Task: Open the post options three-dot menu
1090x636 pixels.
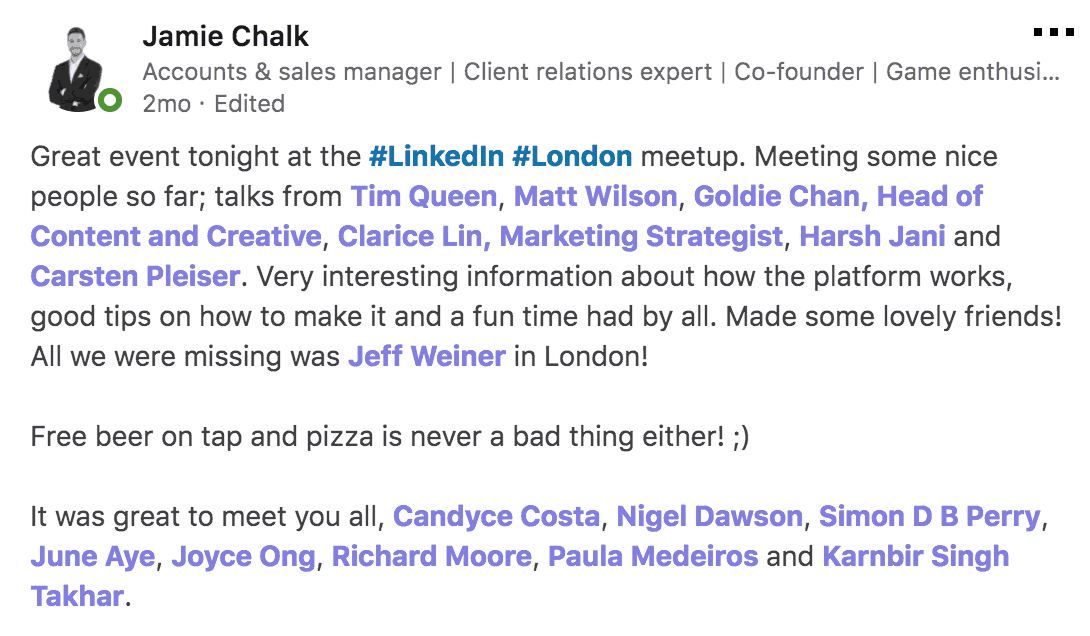Action: pyautogui.click(x=1052, y=32)
